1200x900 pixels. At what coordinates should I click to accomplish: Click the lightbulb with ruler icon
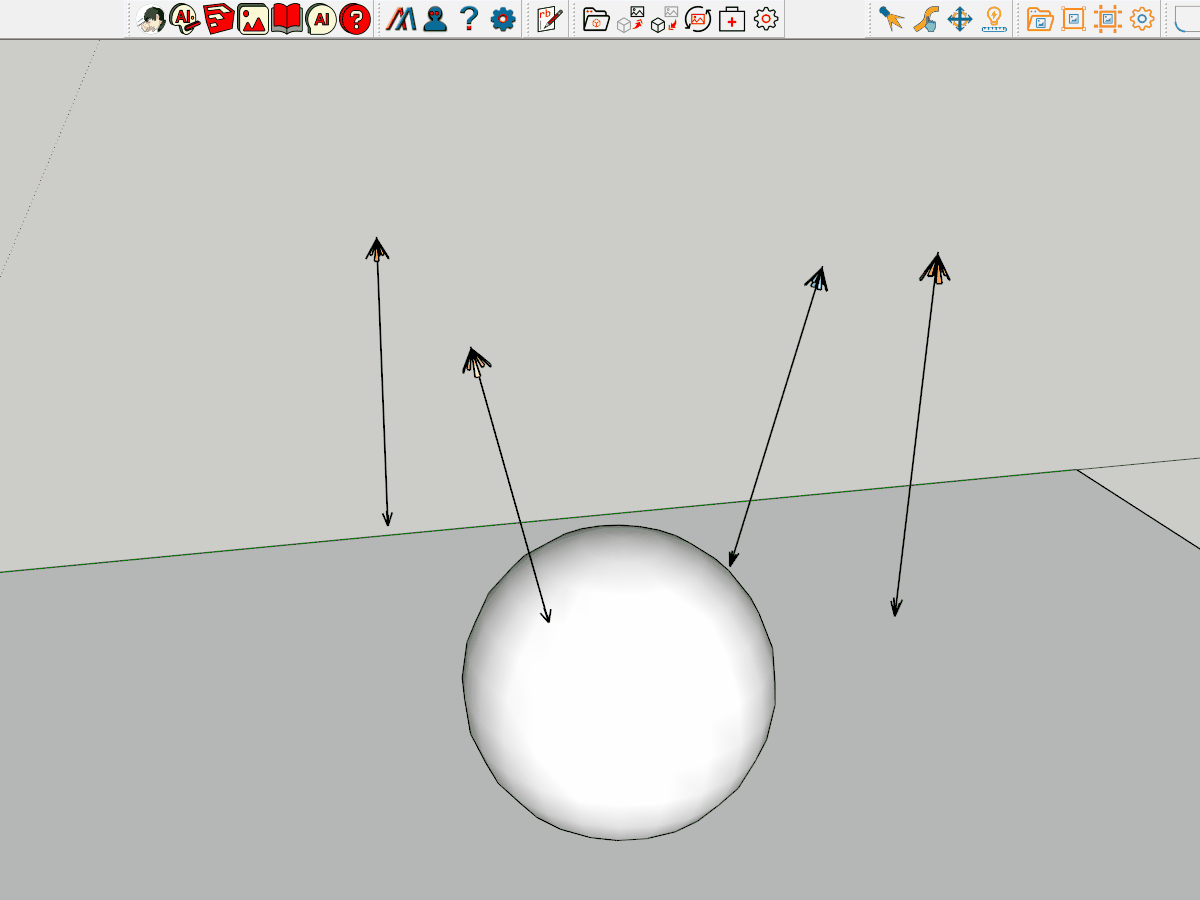pos(994,19)
